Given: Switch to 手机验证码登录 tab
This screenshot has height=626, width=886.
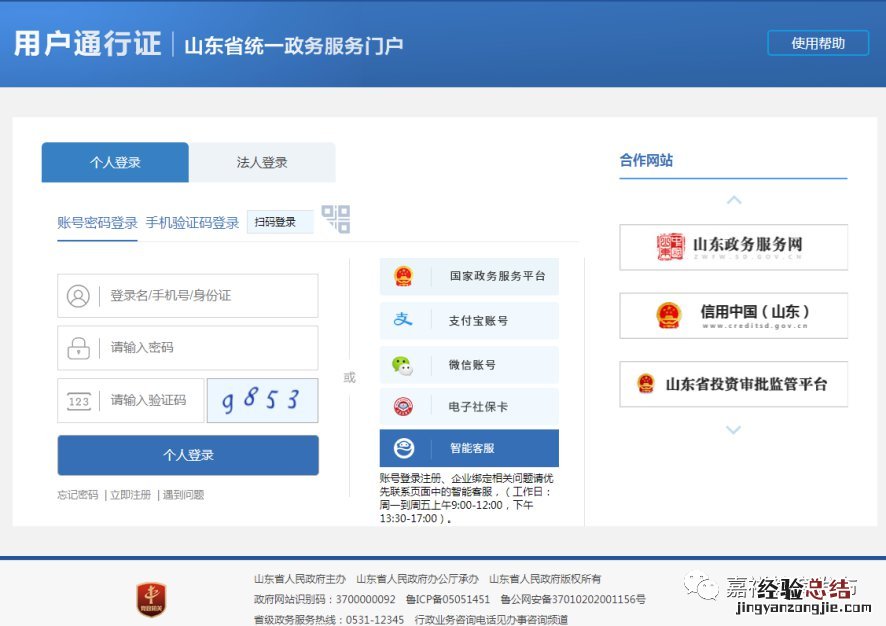Looking at the screenshot, I should [x=192, y=222].
